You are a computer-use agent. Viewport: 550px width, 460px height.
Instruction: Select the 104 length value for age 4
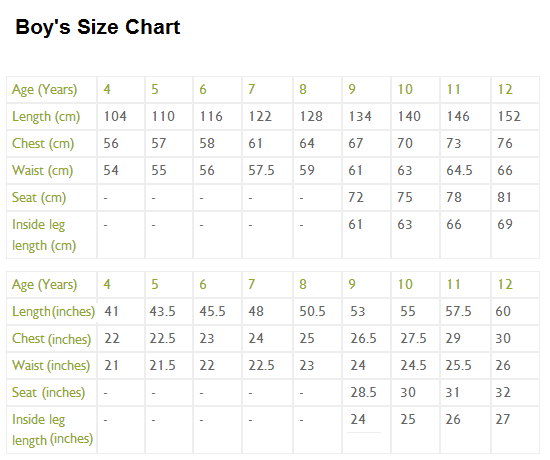(115, 116)
